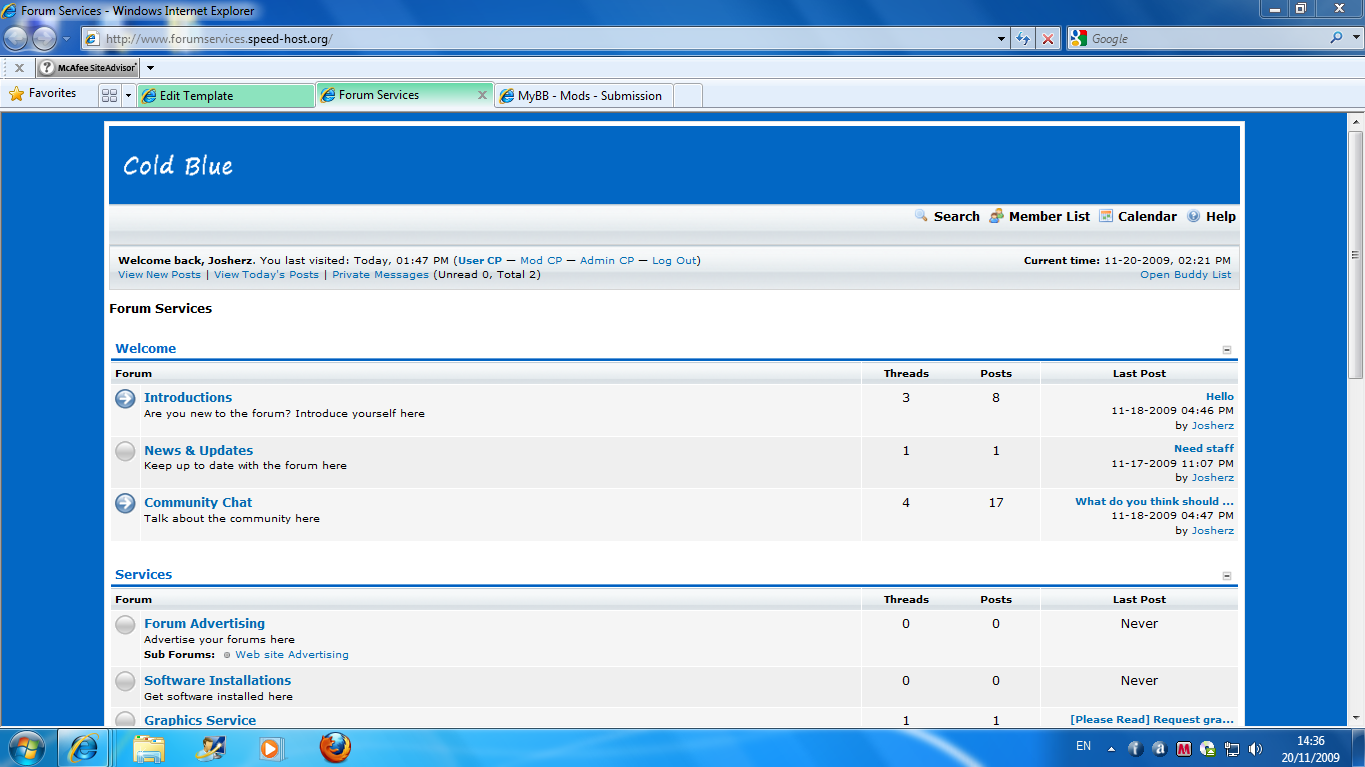Click the Help question mark icon

click(x=1193, y=216)
